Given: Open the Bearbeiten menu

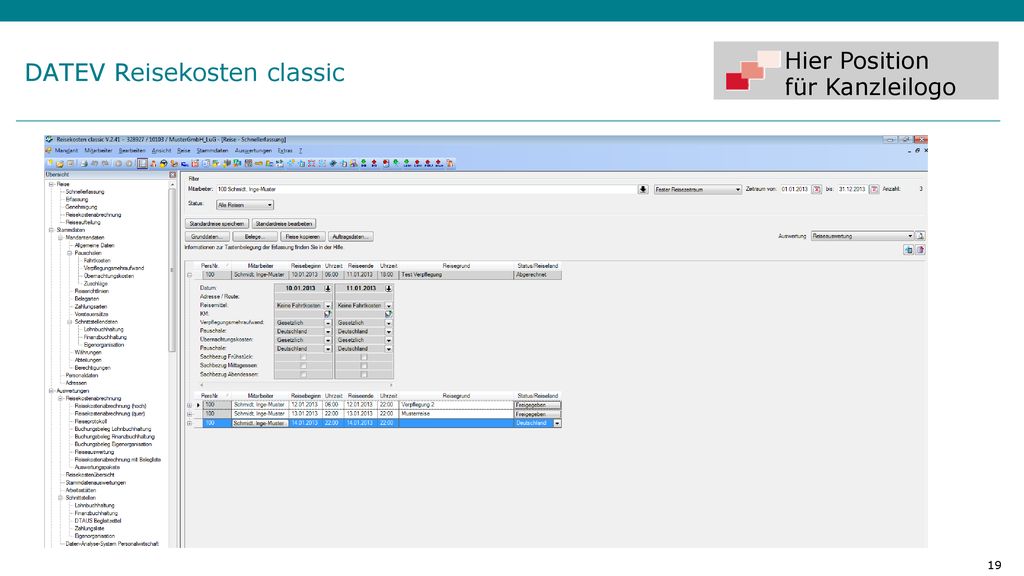Looking at the screenshot, I should point(131,151).
